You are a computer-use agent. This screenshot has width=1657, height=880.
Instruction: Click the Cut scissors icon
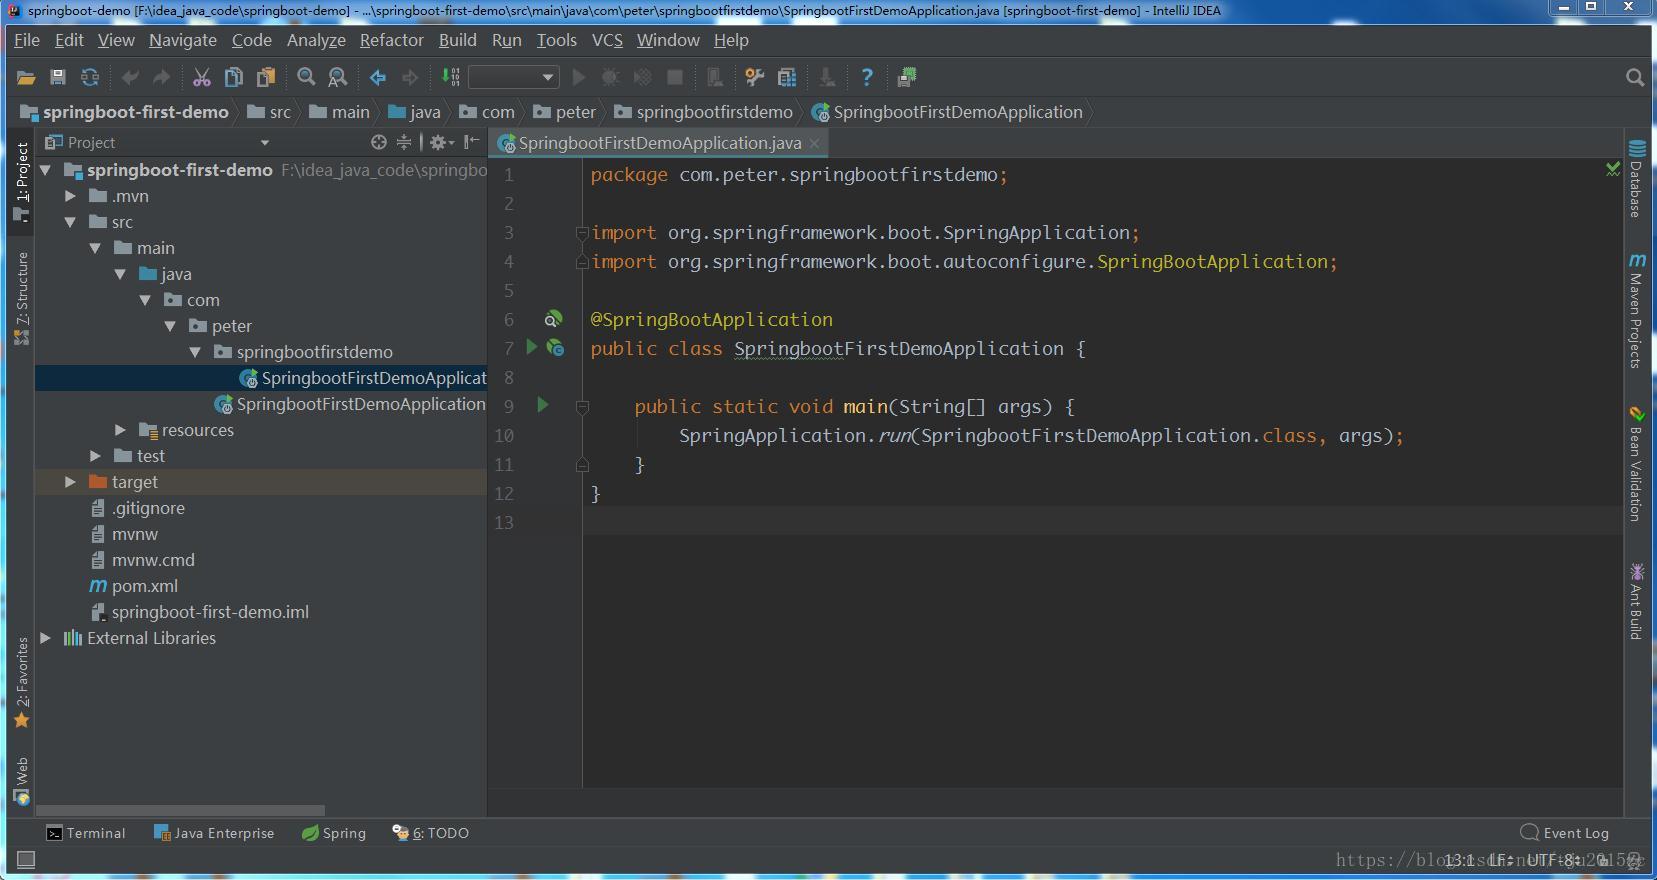202,77
